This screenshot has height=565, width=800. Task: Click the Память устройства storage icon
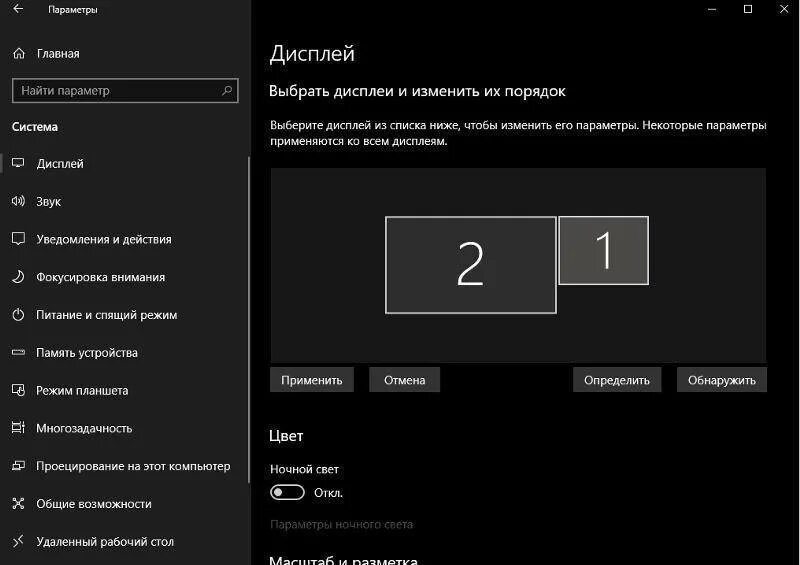coord(18,352)
